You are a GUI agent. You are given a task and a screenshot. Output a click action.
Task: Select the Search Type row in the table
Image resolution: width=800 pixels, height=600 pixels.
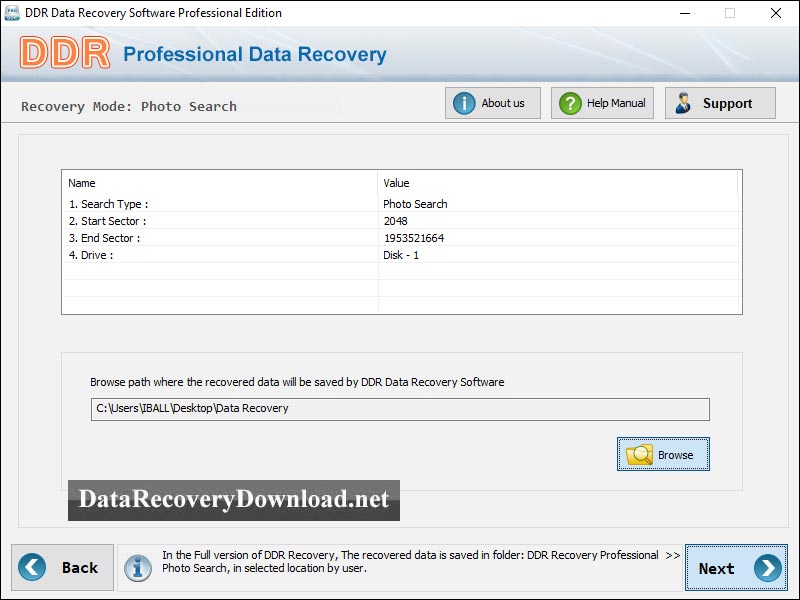[x=200, y=203]
